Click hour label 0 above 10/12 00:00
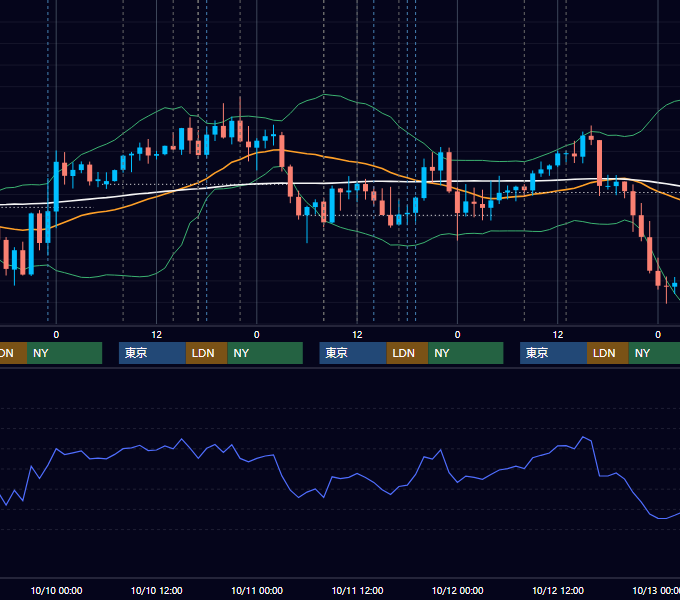Screen dimensions: 680x600 (458, 335)
